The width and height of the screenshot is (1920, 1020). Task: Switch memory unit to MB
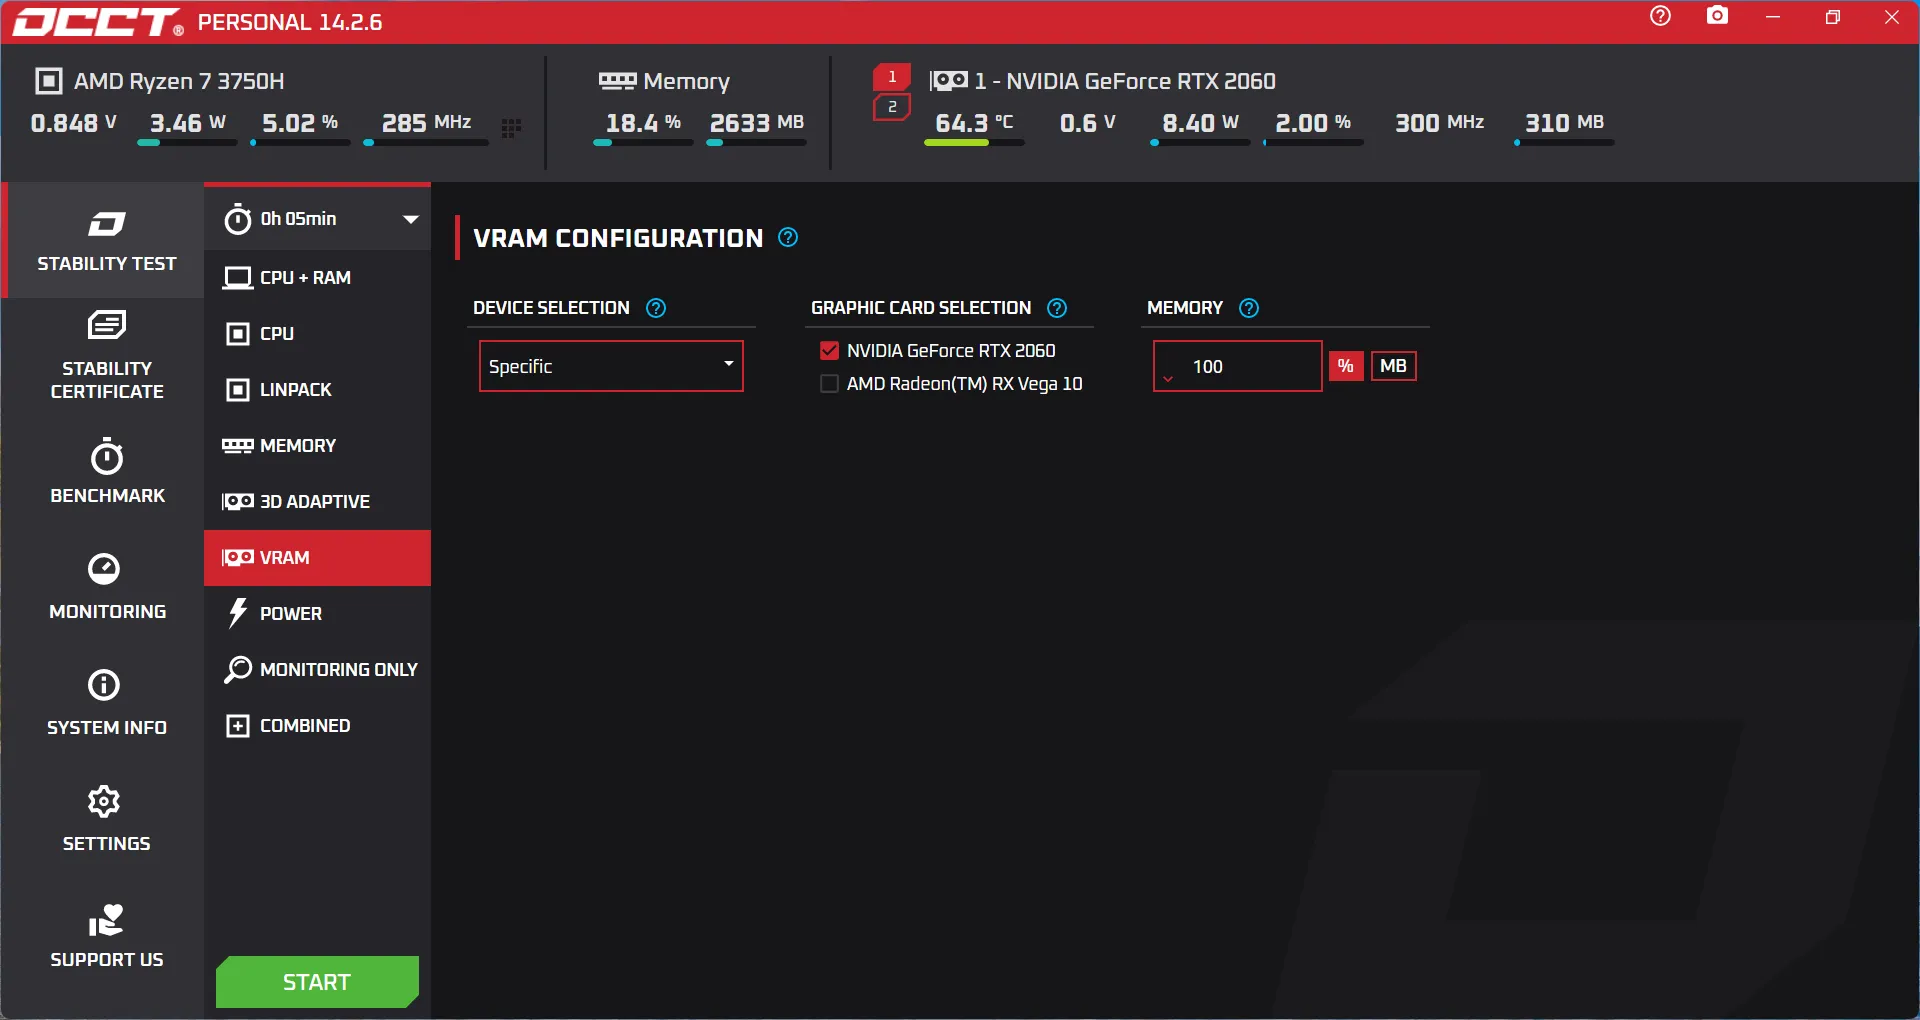(x=1393, y=366)
